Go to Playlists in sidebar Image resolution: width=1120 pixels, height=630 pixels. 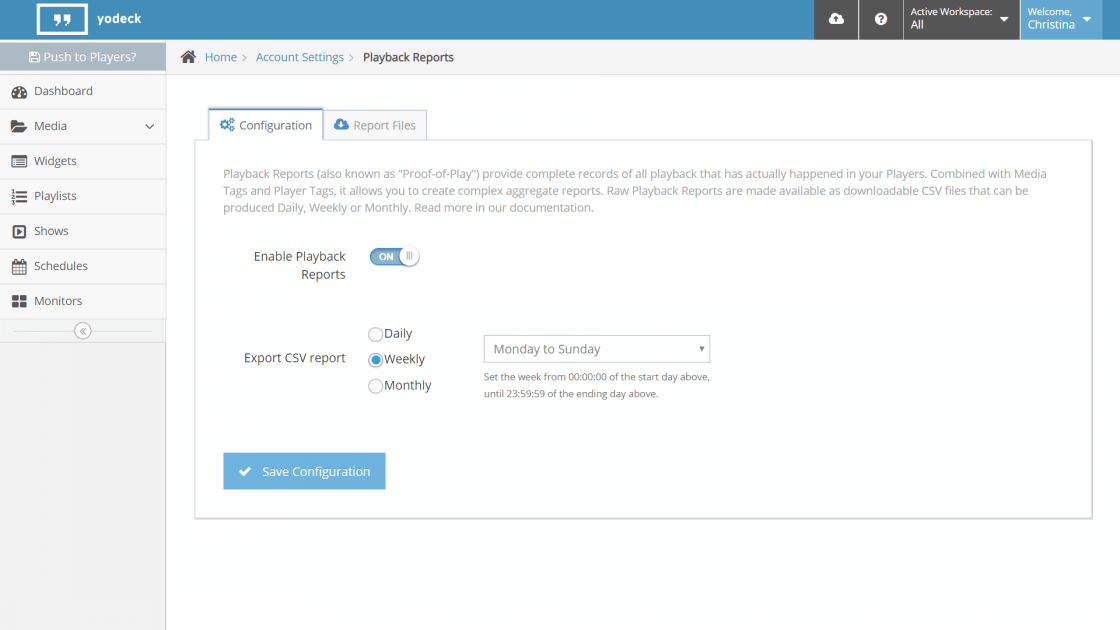(x=55, y=196)
